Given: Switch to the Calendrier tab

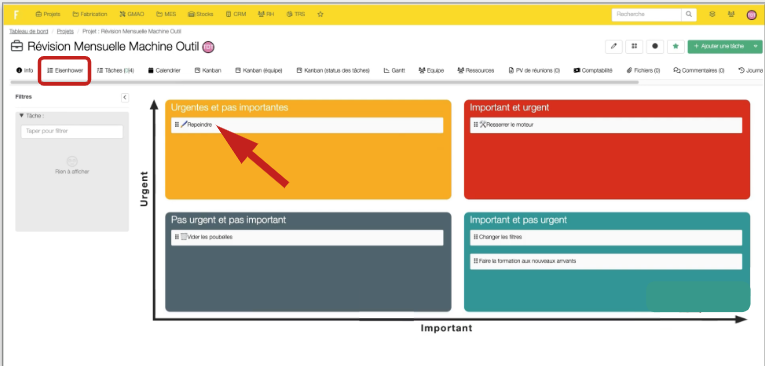Looking at the screenshot, I should 164,70.
